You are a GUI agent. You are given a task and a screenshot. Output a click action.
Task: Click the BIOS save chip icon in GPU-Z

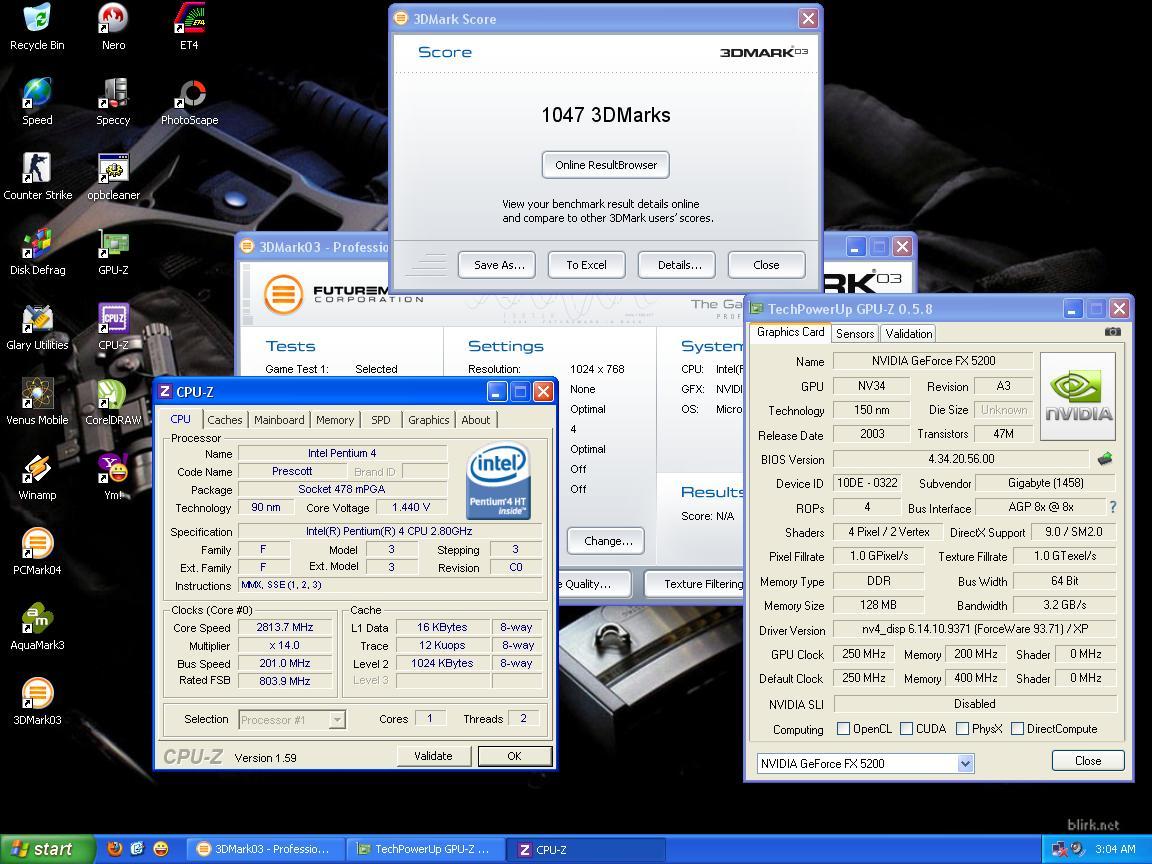click(1105, 459)
